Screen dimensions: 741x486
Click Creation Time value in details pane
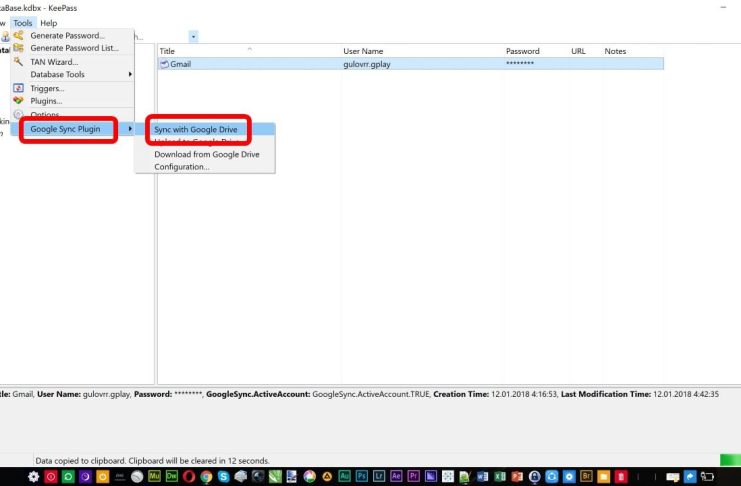(x=525, y=394)
